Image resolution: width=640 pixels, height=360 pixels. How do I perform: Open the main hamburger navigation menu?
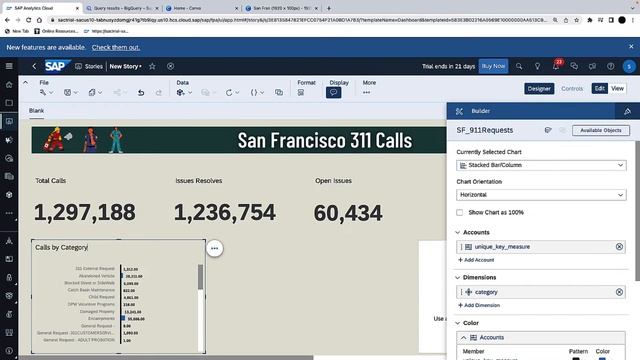tap(9, 66)
